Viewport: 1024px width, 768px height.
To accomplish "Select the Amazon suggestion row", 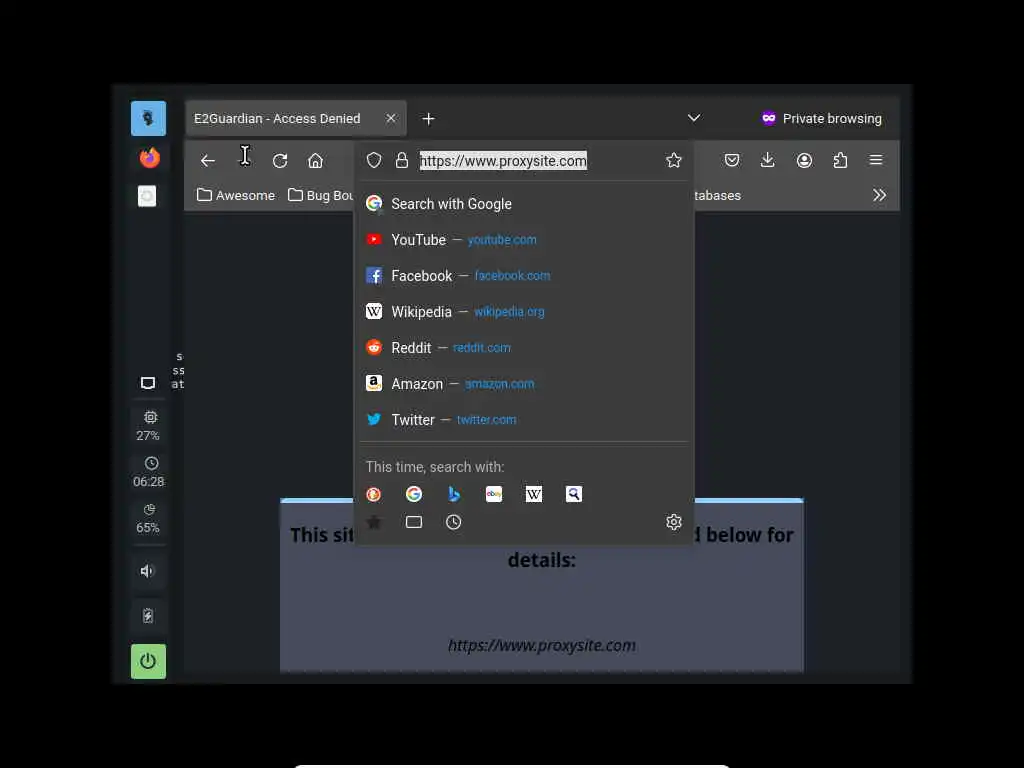I will pos(524,383).
